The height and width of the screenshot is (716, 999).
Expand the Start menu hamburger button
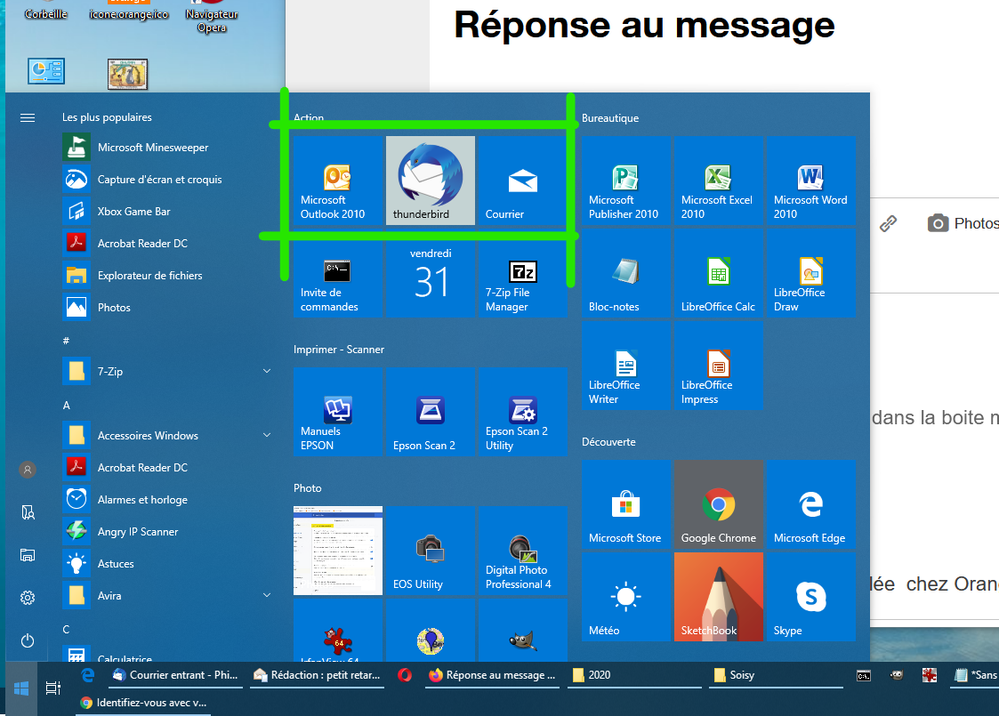pyautogui.click(x=27, y=118)
